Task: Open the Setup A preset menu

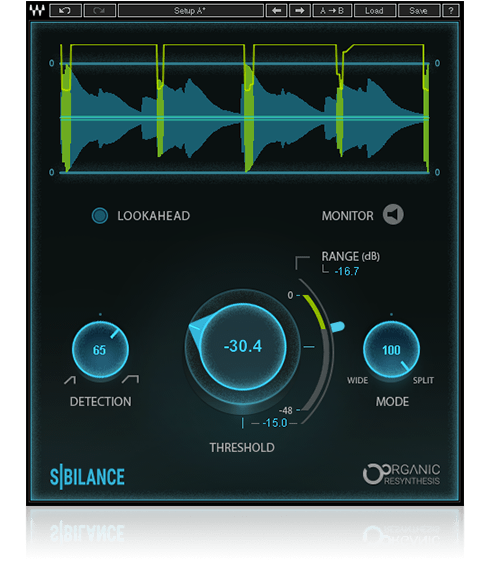Action: [x=191, y=10]
